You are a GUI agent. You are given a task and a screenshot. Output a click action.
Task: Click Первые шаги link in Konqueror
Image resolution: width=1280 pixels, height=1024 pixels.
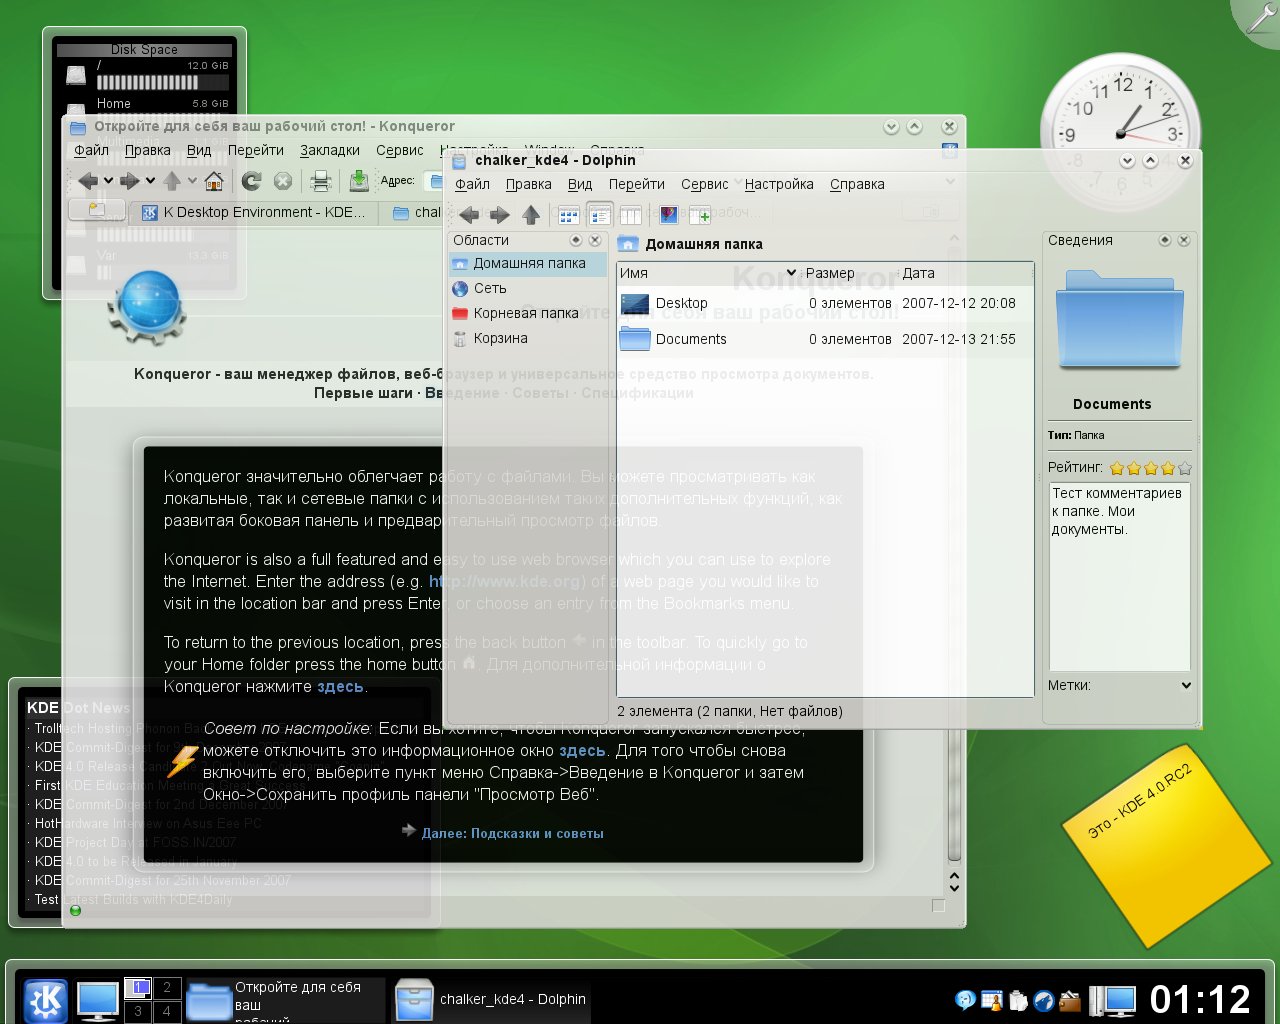coord(363,393)
